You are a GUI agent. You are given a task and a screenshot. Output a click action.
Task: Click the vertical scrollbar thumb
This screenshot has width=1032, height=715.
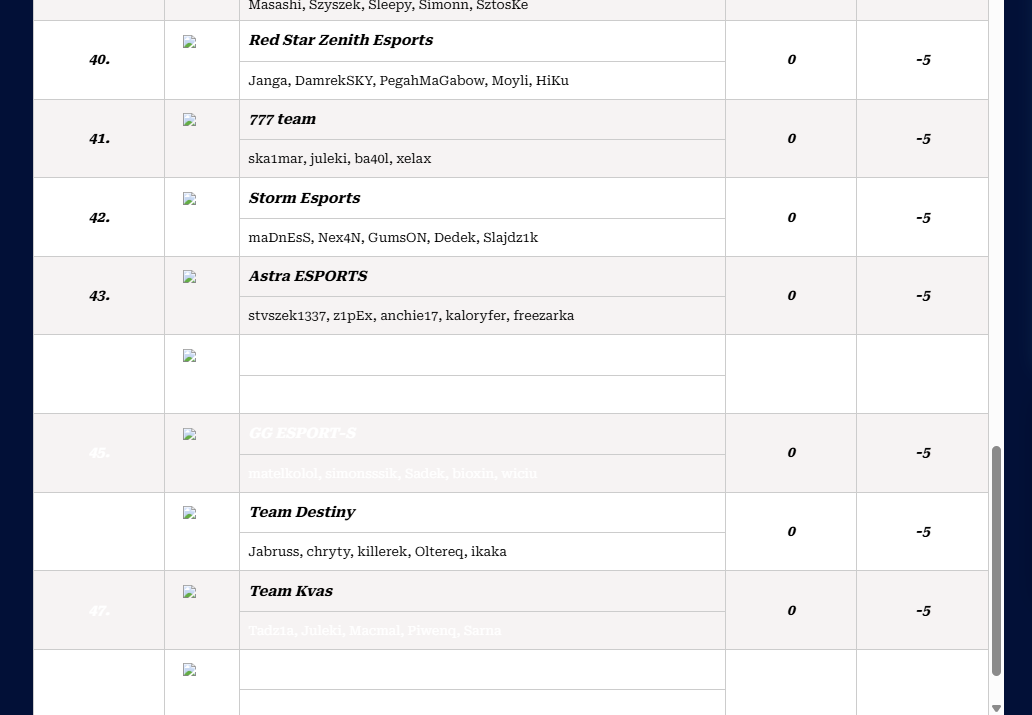(x=996, y=560)
